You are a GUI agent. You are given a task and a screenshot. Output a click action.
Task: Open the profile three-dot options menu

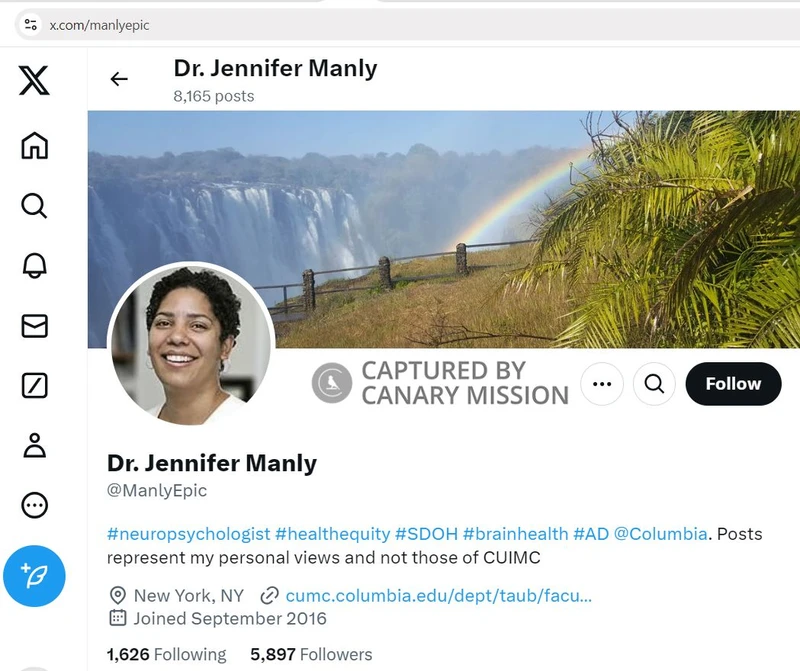602,384
